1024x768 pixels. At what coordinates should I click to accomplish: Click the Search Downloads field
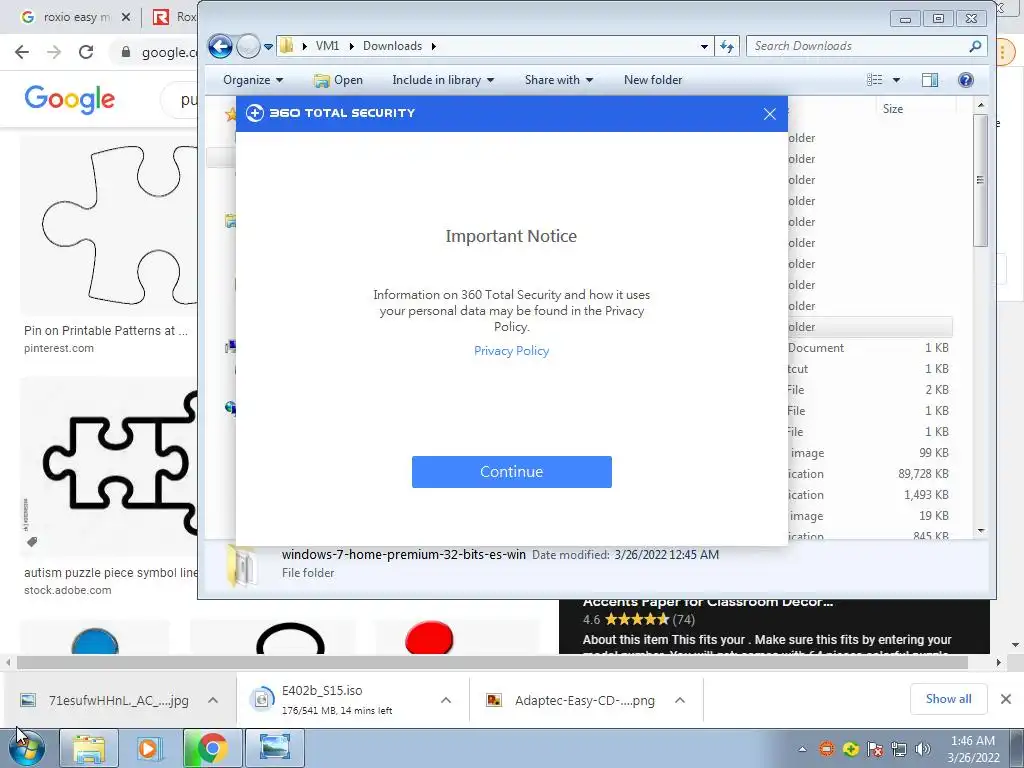pyautogui.click(x=856, y=46)
